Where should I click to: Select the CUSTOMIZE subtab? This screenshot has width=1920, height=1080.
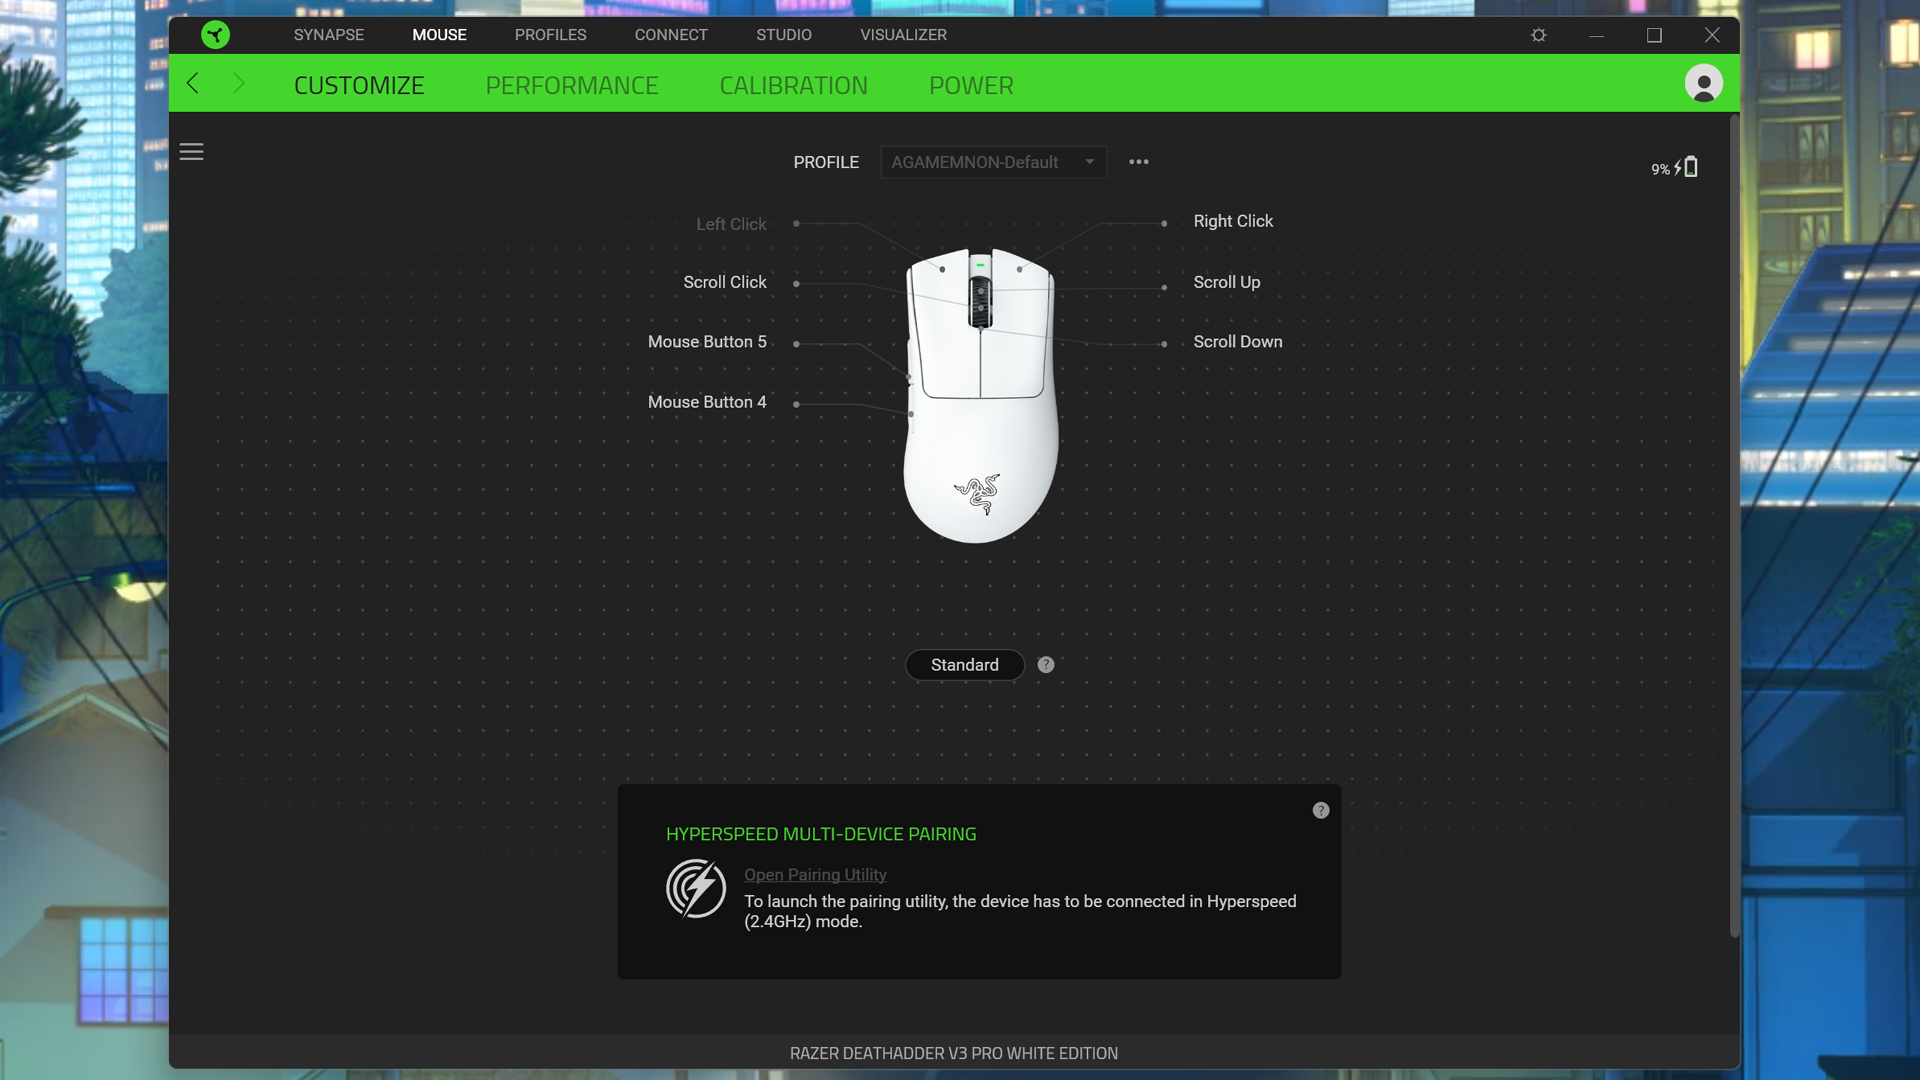(359, 86)
